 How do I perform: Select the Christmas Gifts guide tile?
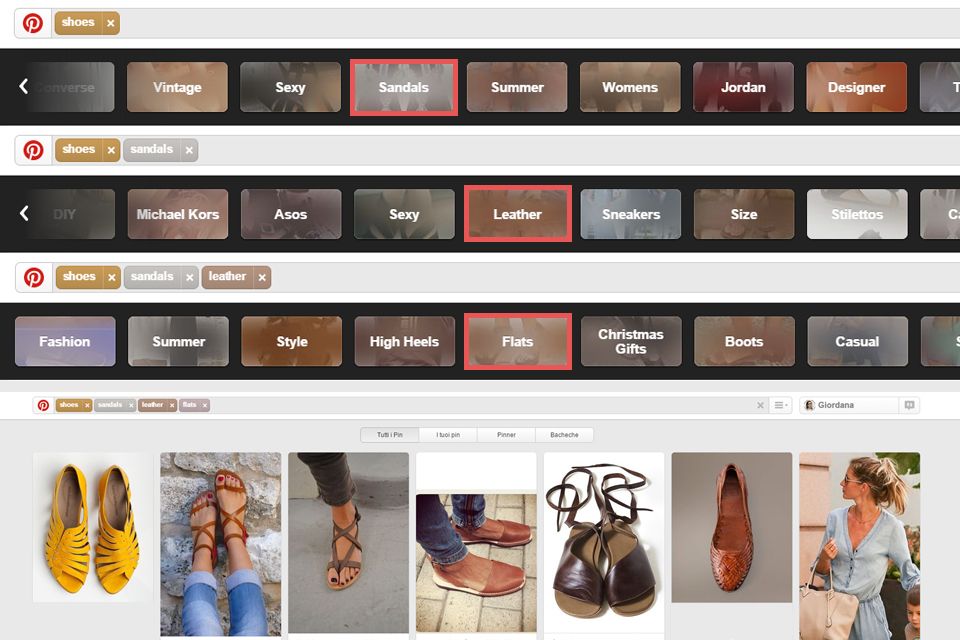click(631, 341)
